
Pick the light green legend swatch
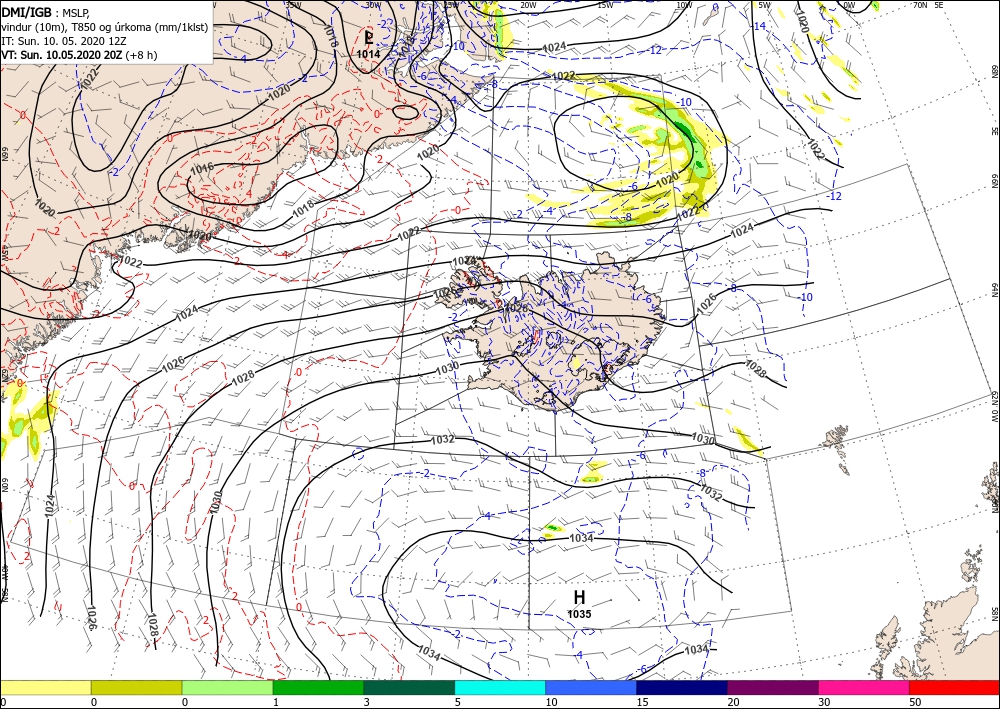[227, 687]
